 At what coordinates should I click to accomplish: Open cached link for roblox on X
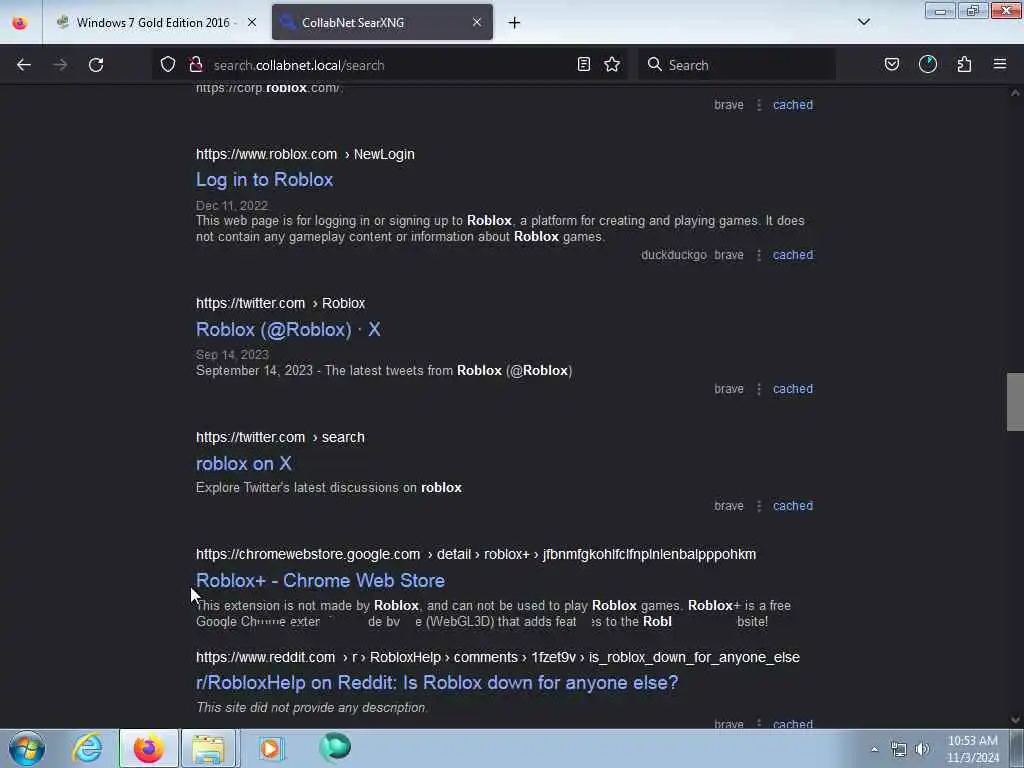793,505
